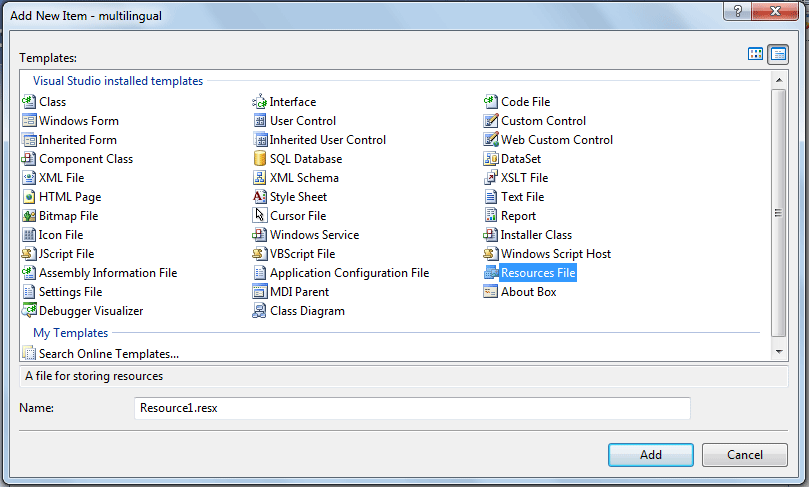Select the Custom Control template icon
The width and height of the screenshot is (809, 487).
(x=491, y=121)
